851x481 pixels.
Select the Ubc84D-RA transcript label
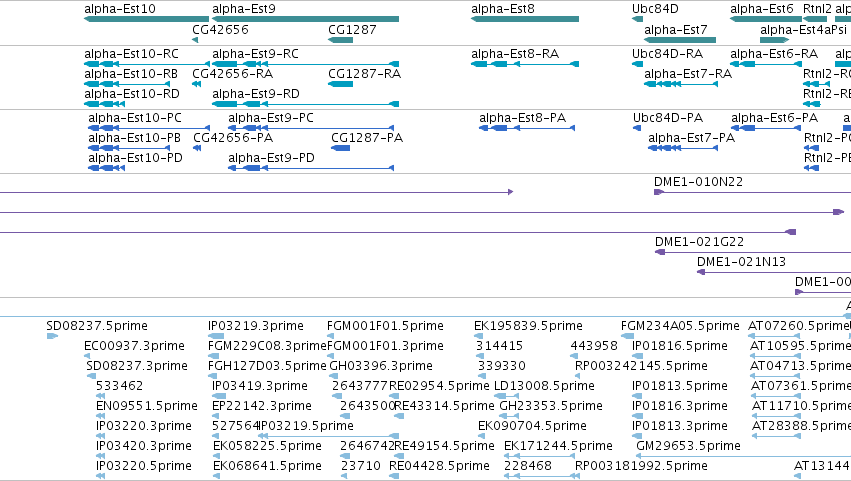tap(667, 54)
